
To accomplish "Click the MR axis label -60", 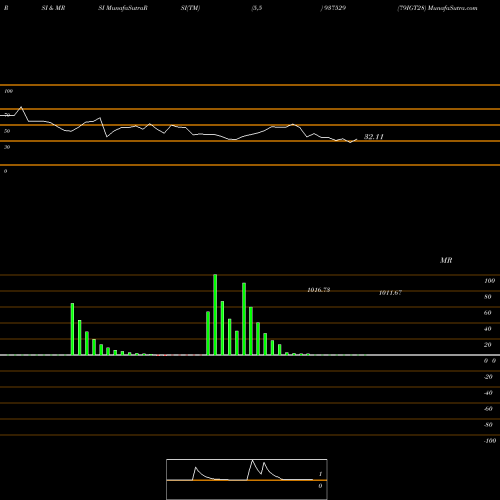I will coord(488,409).
